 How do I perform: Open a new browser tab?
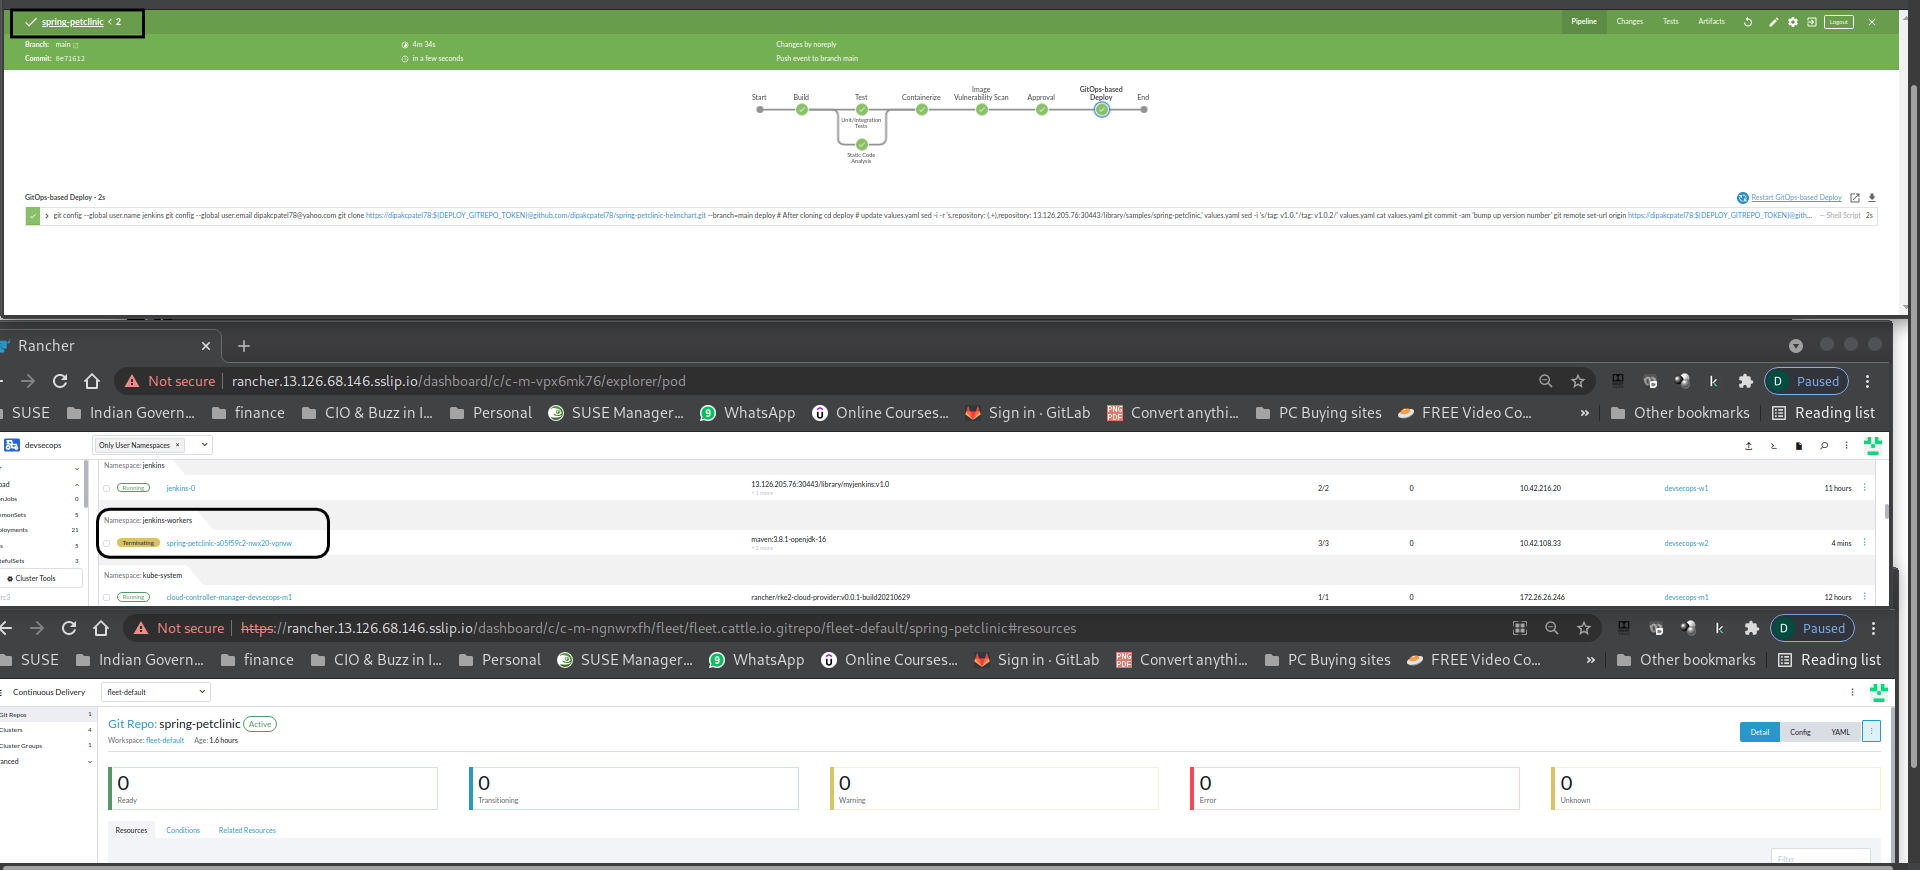(x=244, y=346)
